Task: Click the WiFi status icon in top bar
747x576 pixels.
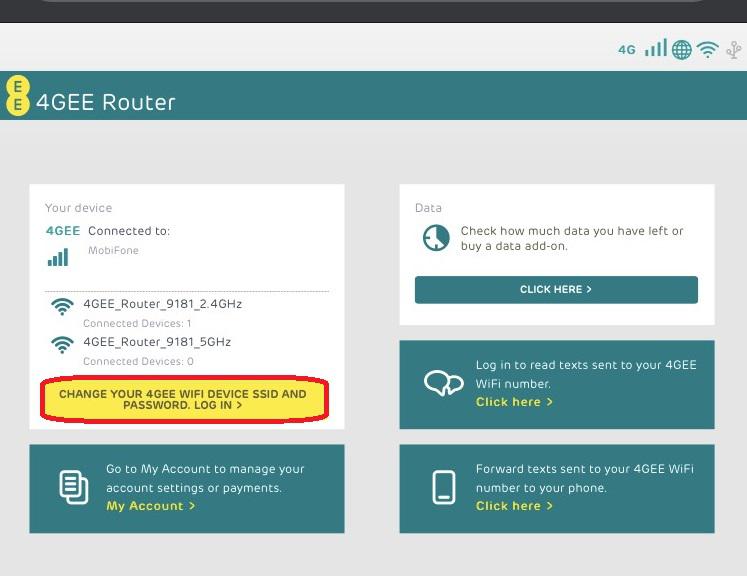Action: 707,50
